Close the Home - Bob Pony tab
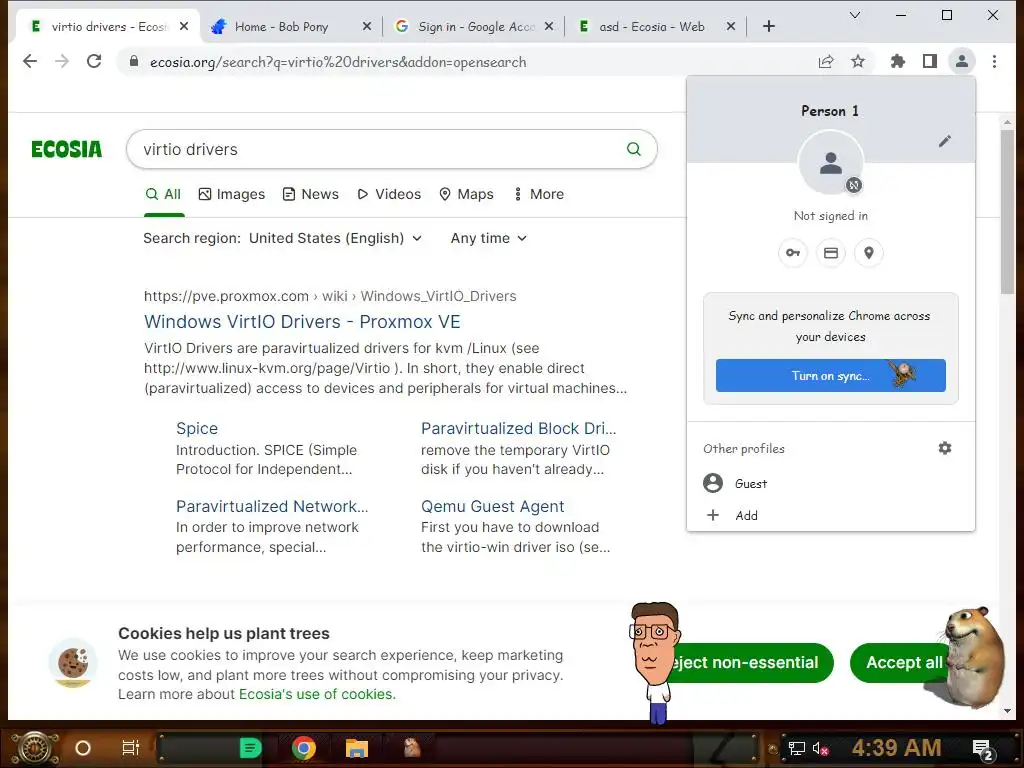1024x768 pixels. 367,26
